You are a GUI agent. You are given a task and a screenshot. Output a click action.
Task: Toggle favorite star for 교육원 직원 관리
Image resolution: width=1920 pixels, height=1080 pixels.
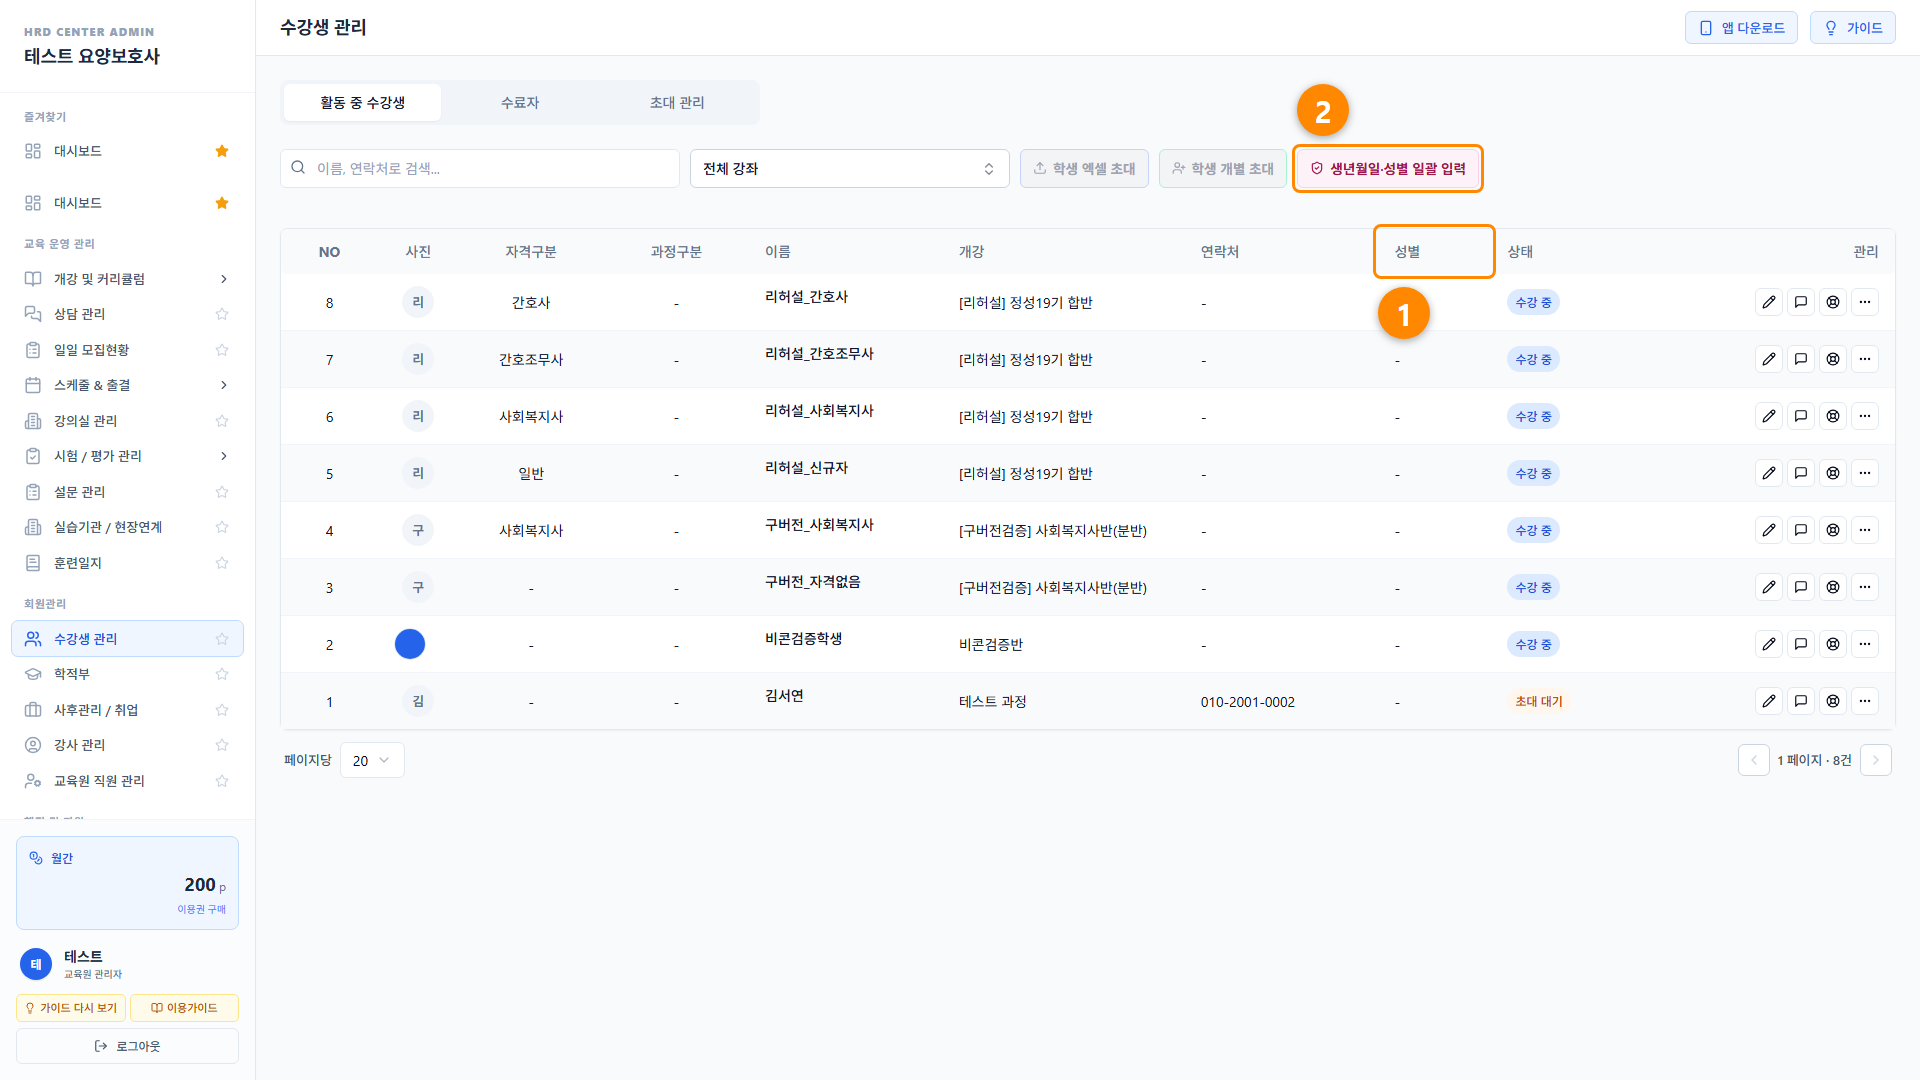pyautogui.click(x=222, y=781)
